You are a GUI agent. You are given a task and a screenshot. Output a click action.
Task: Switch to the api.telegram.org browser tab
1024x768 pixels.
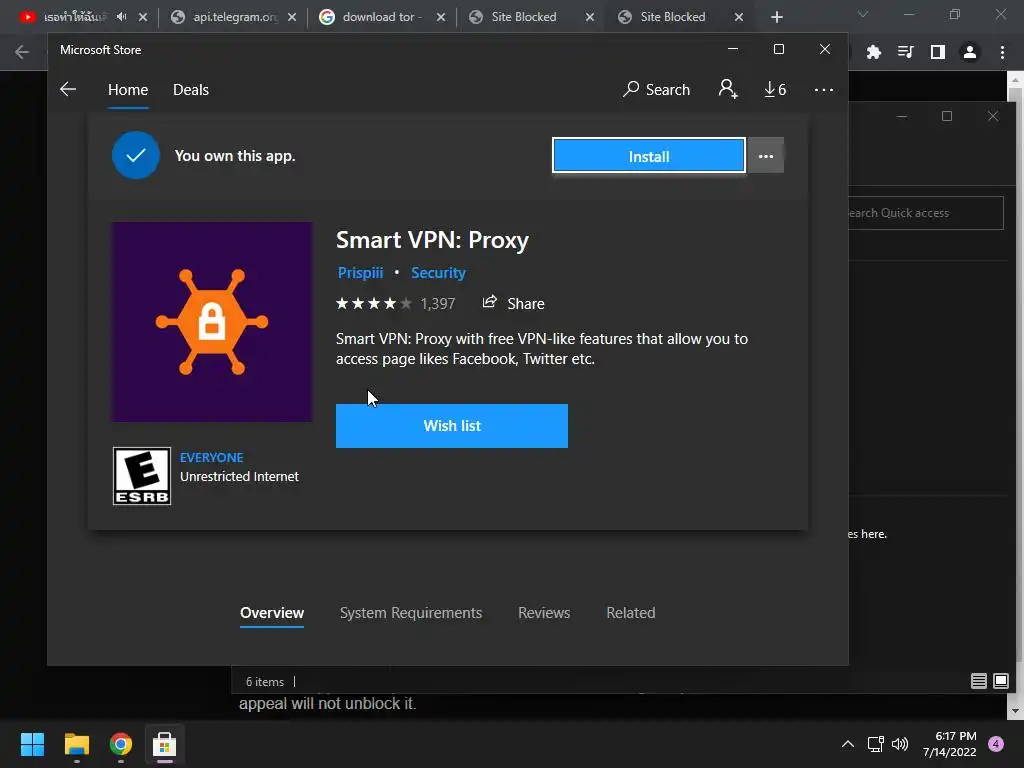tap(232, 17)
